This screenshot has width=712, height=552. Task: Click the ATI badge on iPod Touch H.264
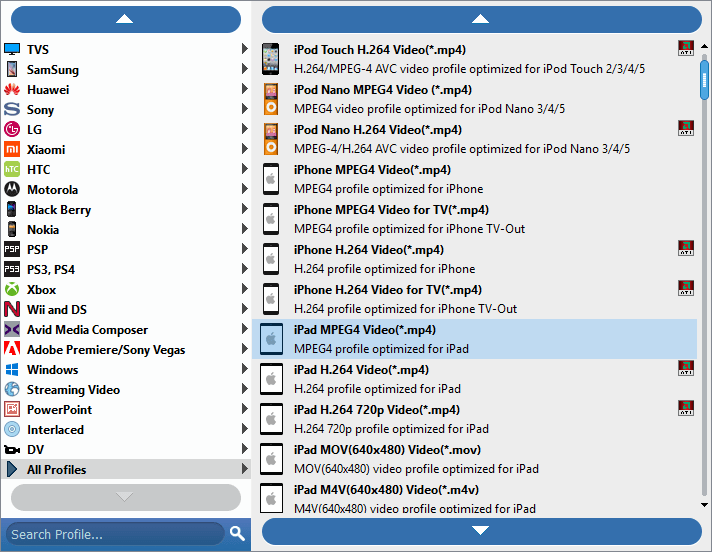tap(686, 48)
